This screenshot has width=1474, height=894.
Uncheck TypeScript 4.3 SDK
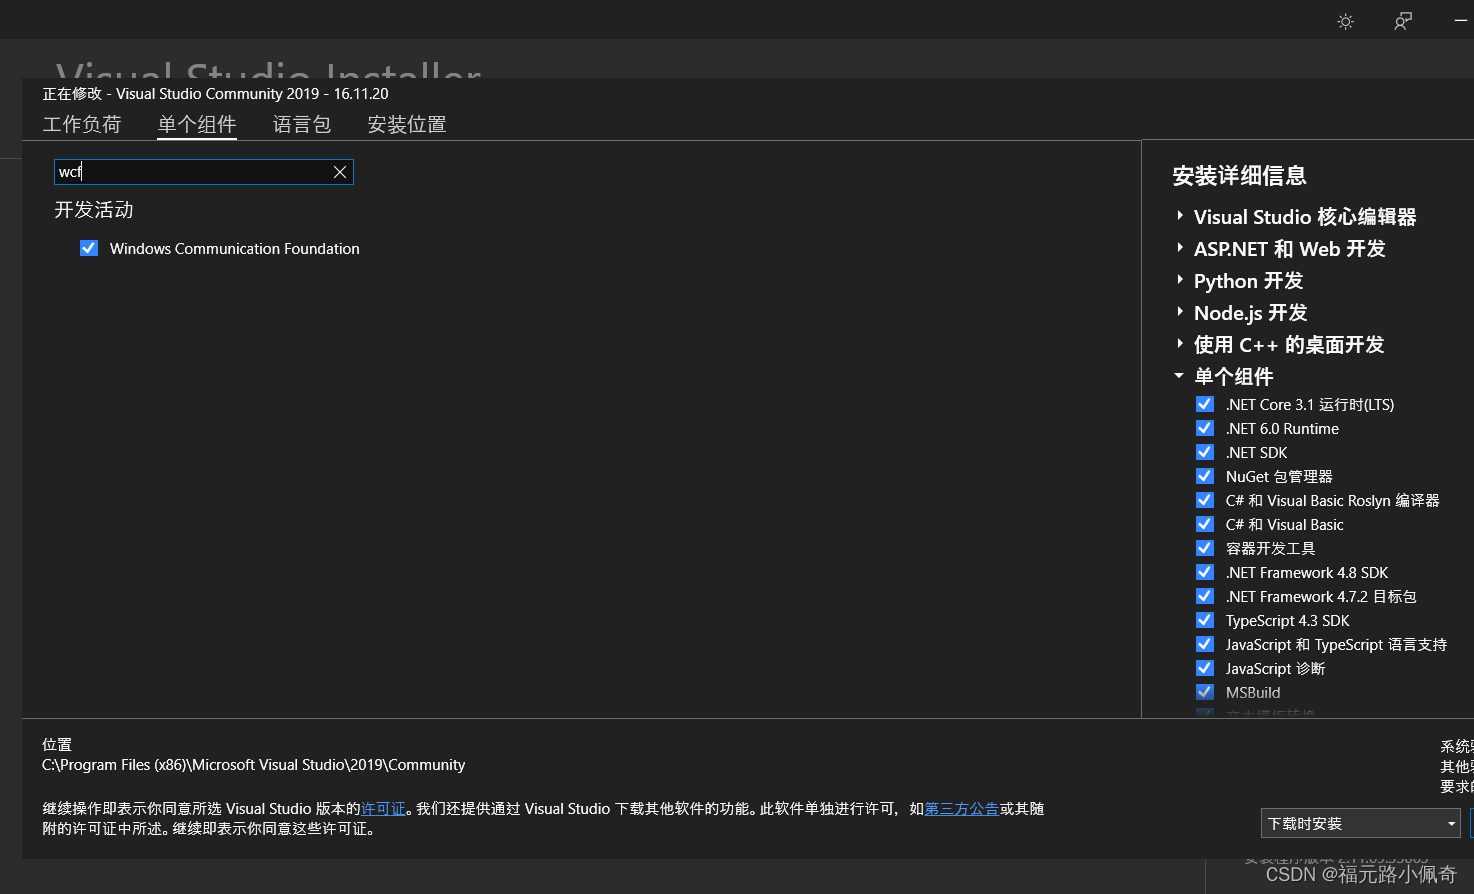click(x=1205, y=620)
